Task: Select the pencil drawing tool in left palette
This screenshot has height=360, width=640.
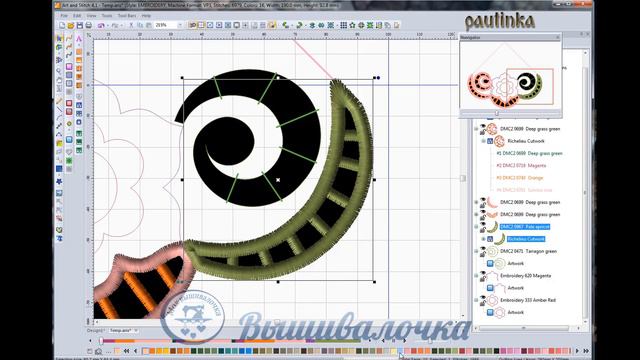Action: 59,101
